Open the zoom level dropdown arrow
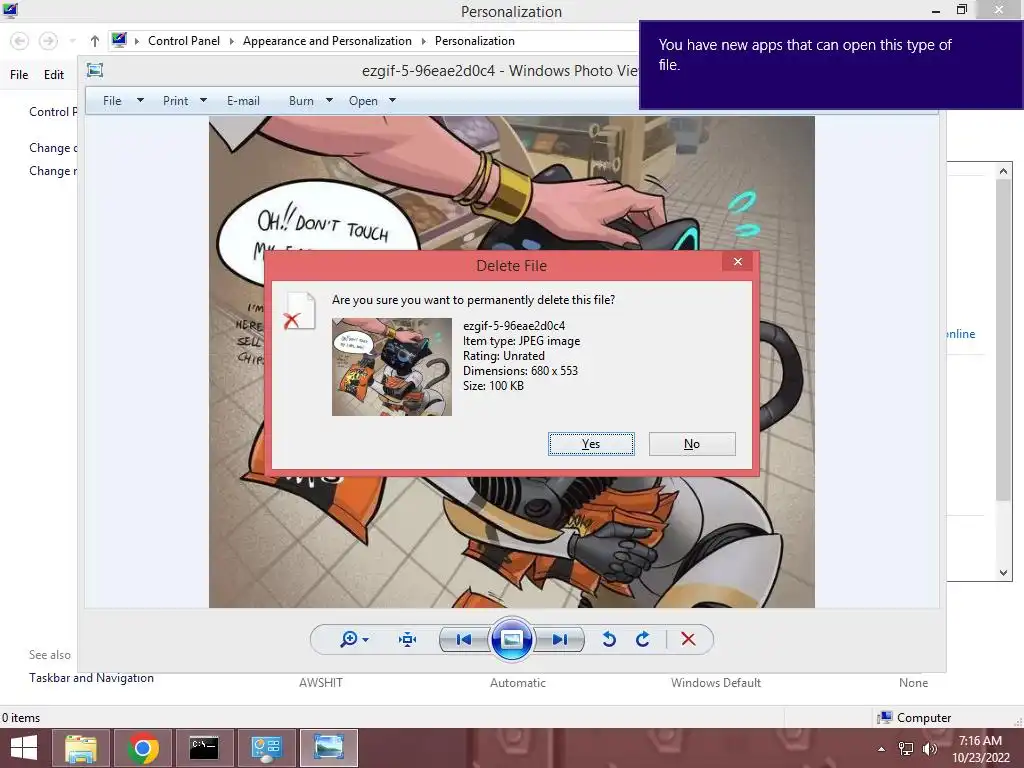This screenshot has width=1024, height=768. pyautogui.click(x=366, y=640)
